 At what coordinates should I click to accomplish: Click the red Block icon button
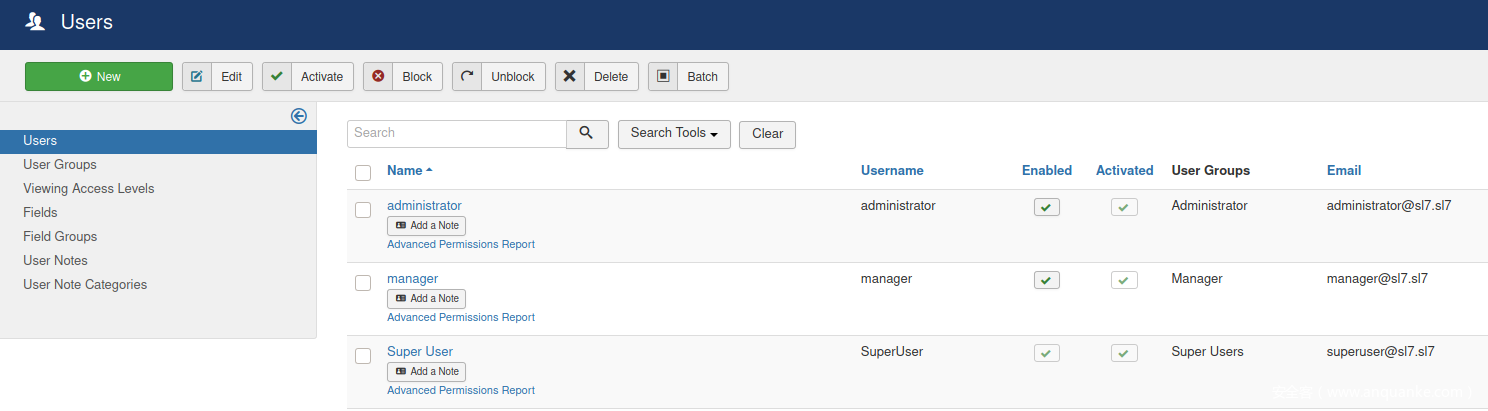(378, 77)
